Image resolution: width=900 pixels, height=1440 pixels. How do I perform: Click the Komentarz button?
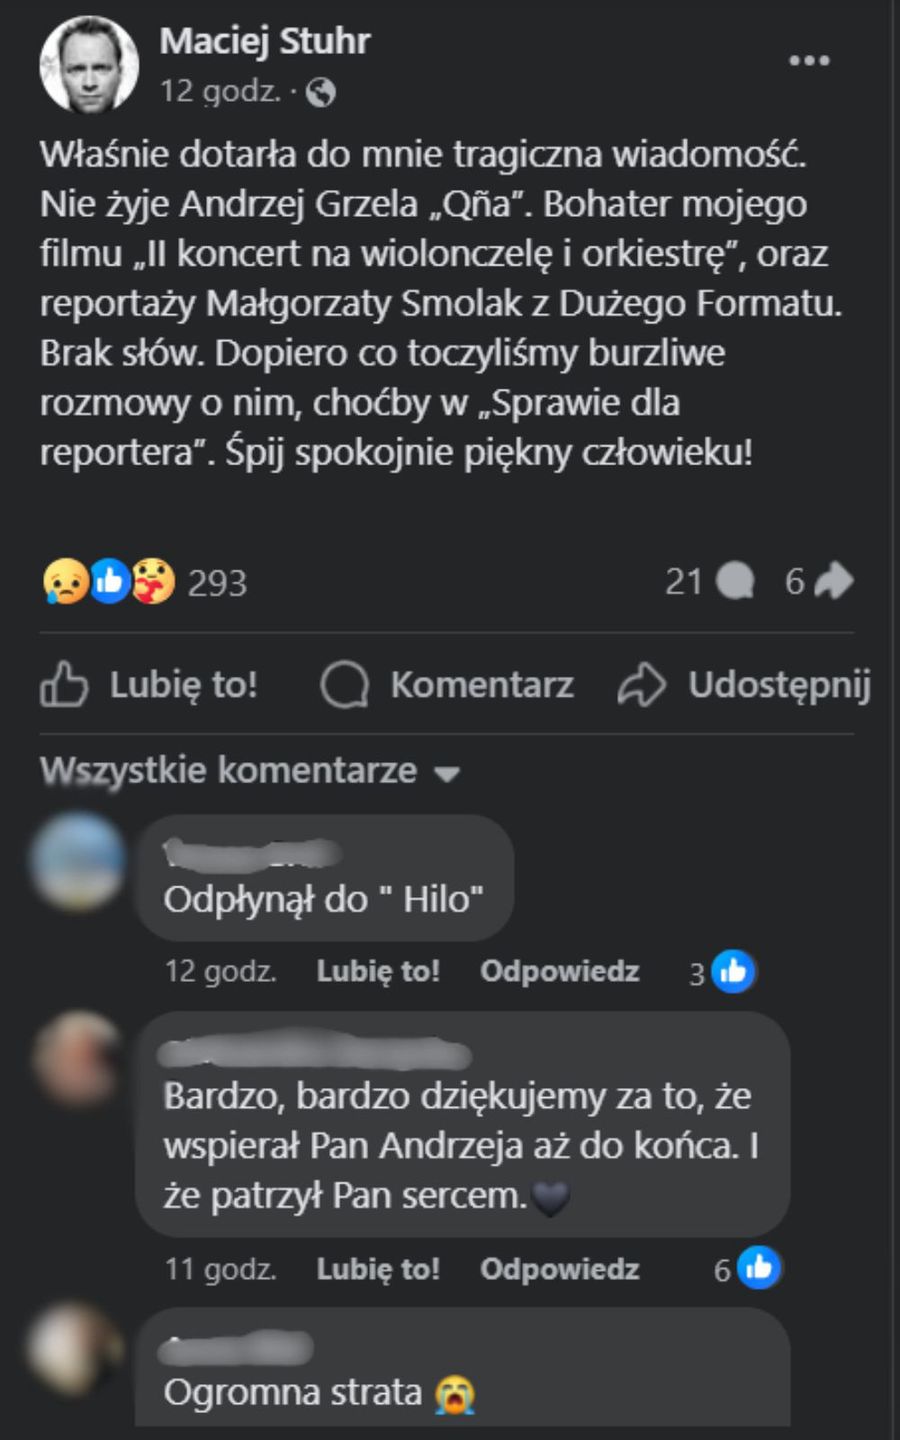(447, 685)
